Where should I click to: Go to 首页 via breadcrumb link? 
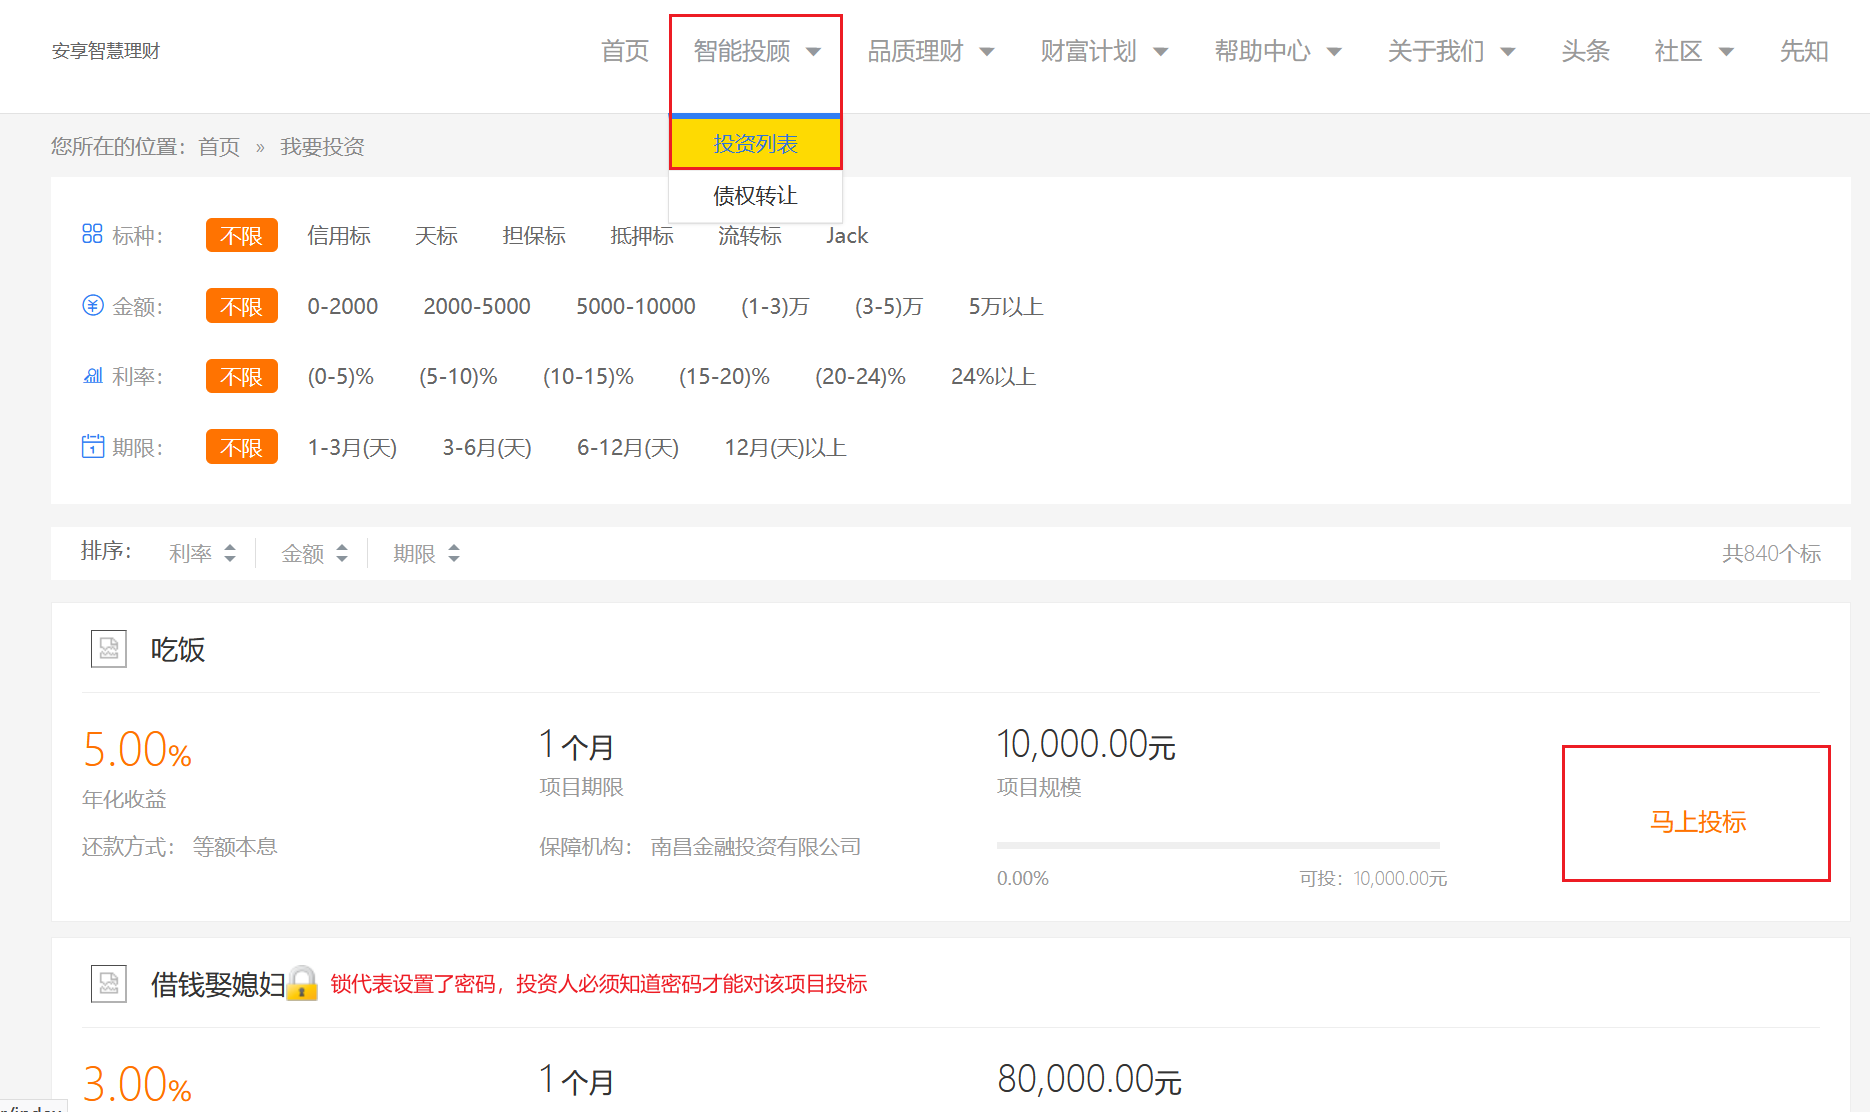click(x=219, y=147)
